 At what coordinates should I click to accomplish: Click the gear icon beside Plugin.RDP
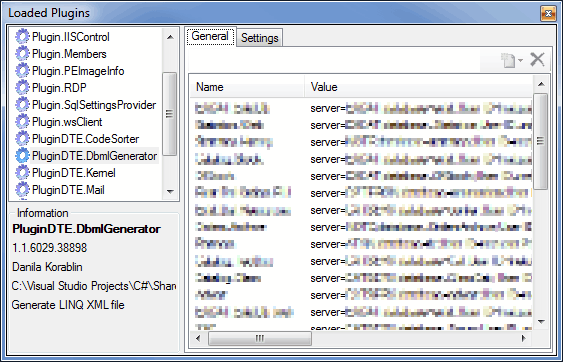pyautogui.click(x=22, y=88)
